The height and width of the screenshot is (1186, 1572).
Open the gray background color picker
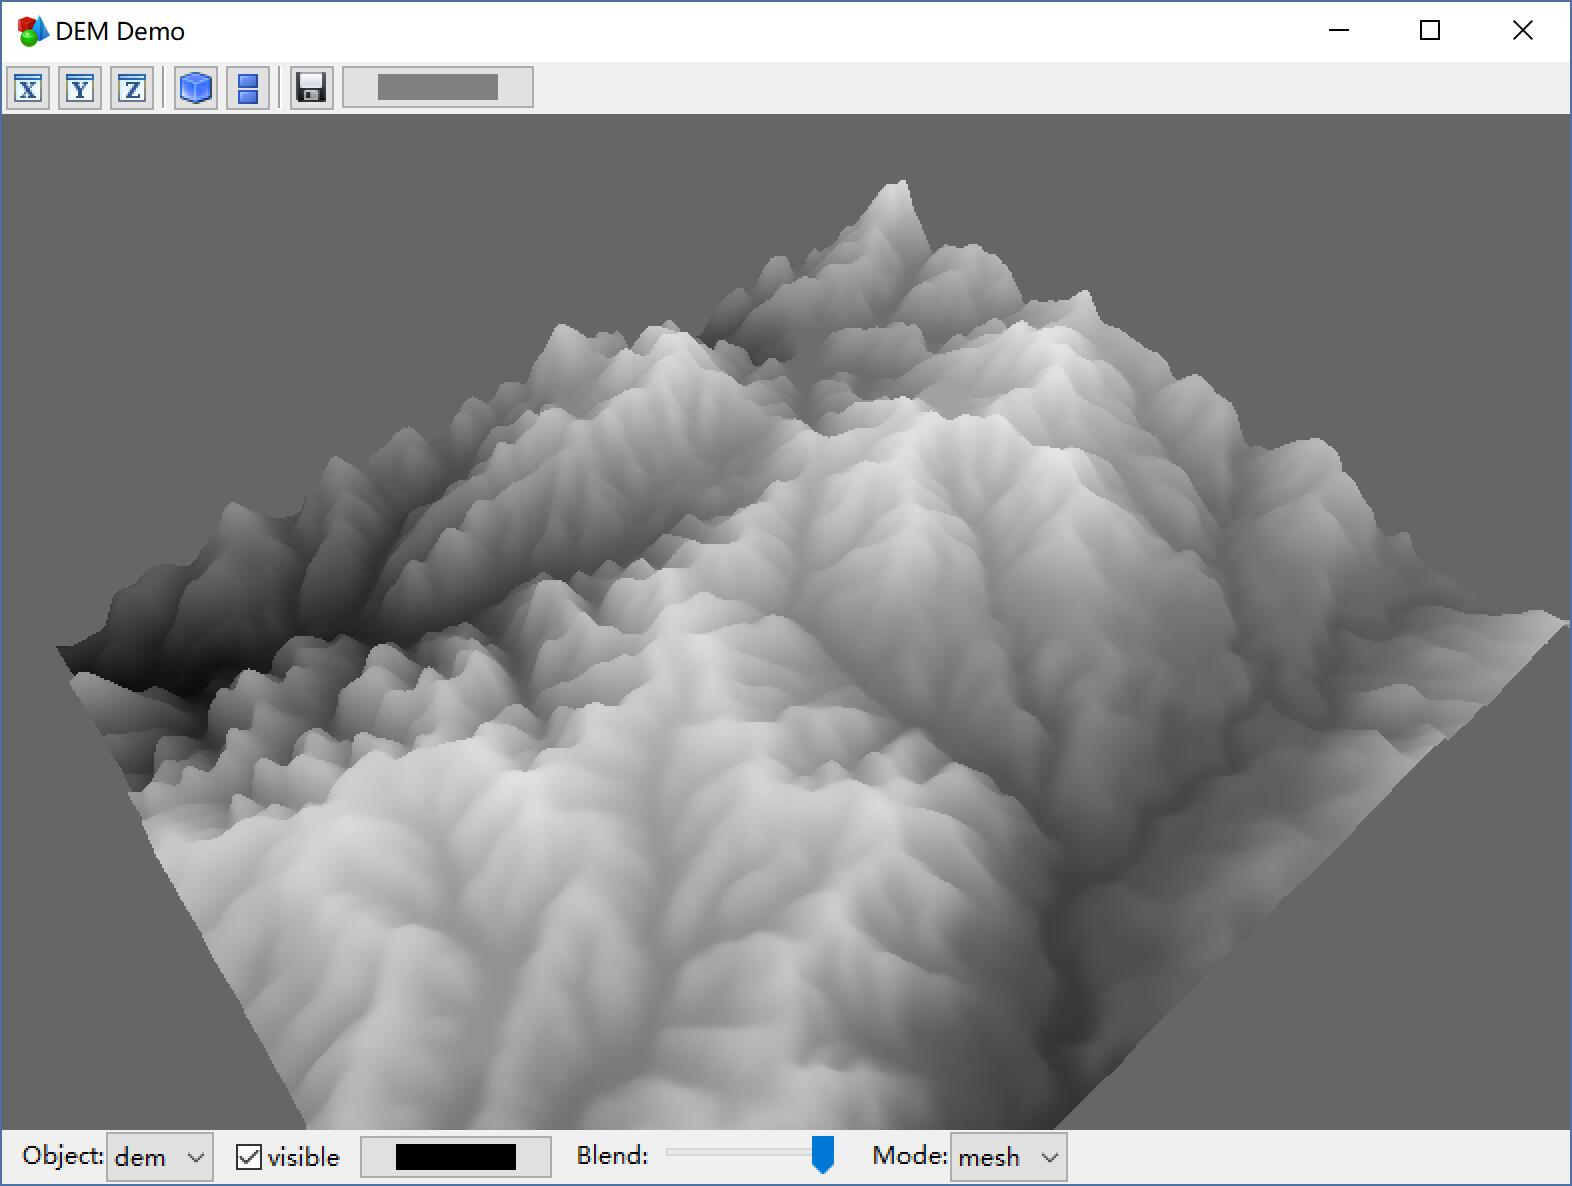tap(437, 88)
